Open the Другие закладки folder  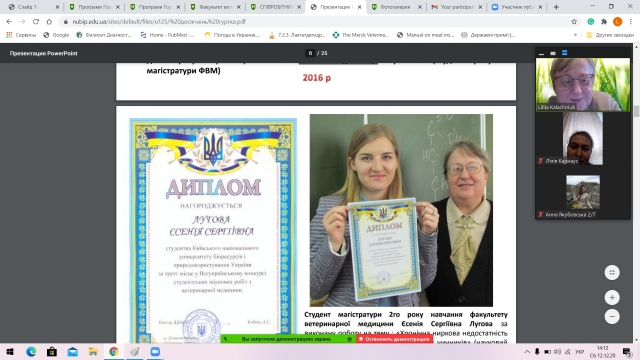click(610, 35)
